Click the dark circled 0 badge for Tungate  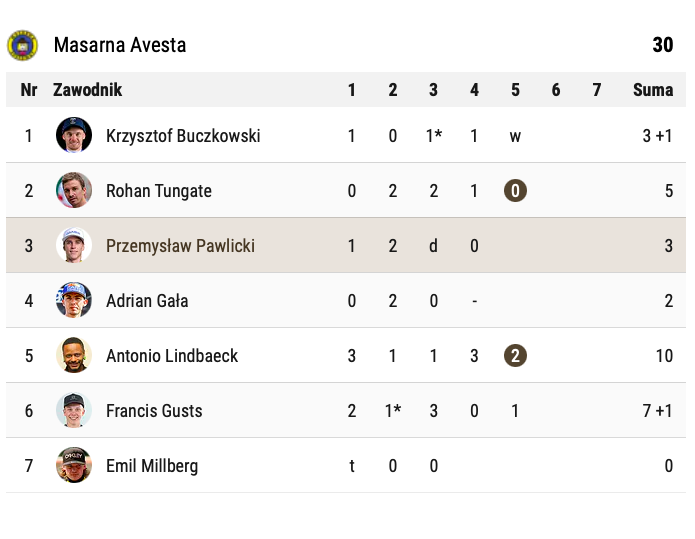click(515, 190)
